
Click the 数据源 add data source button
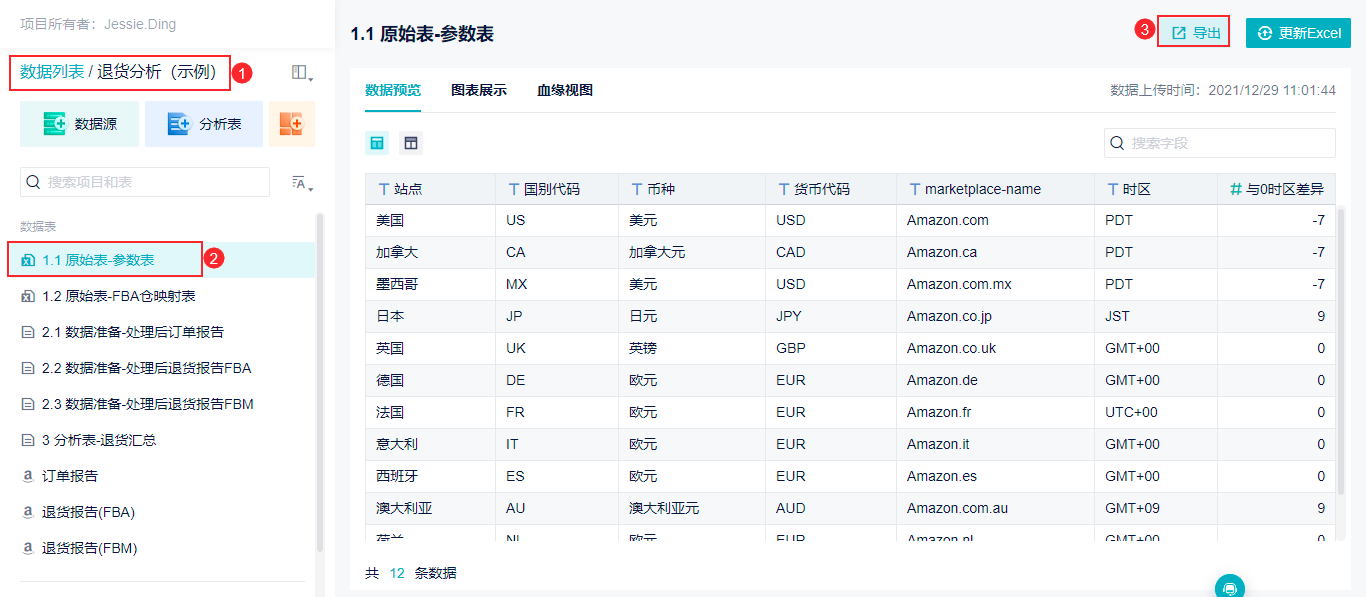click(81, 124)
